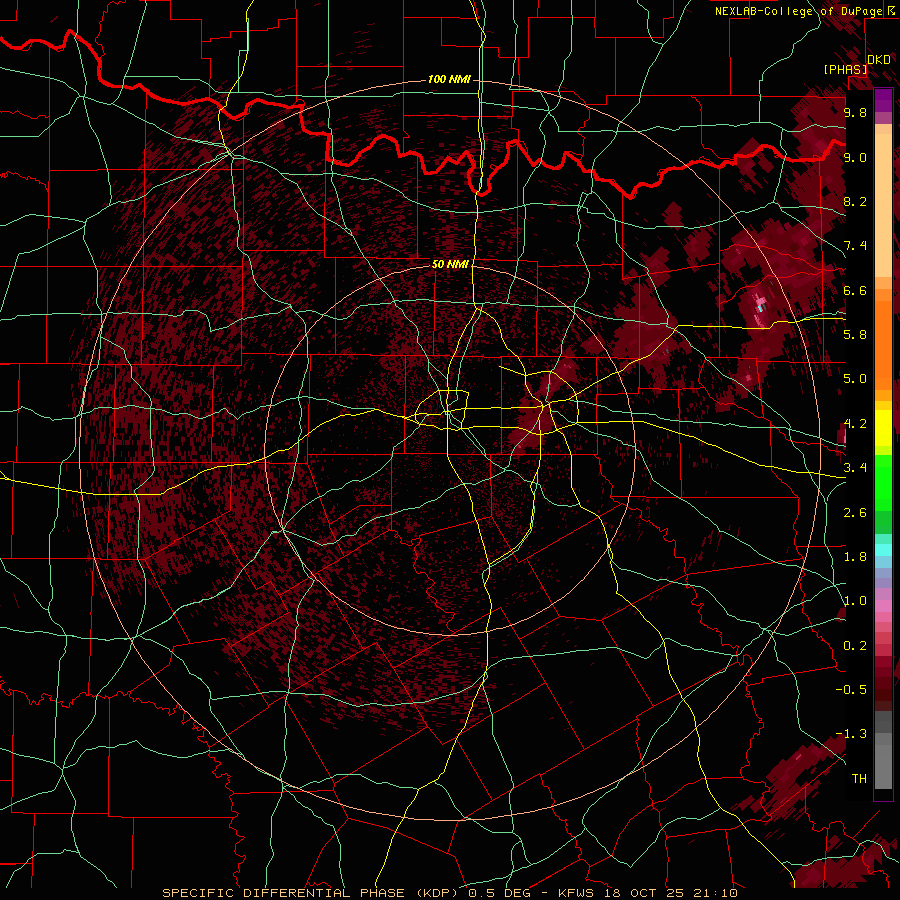The height and width of the screenshot is (900, 900).
Task: Click the 5.0 scale value
Action: 855,379
